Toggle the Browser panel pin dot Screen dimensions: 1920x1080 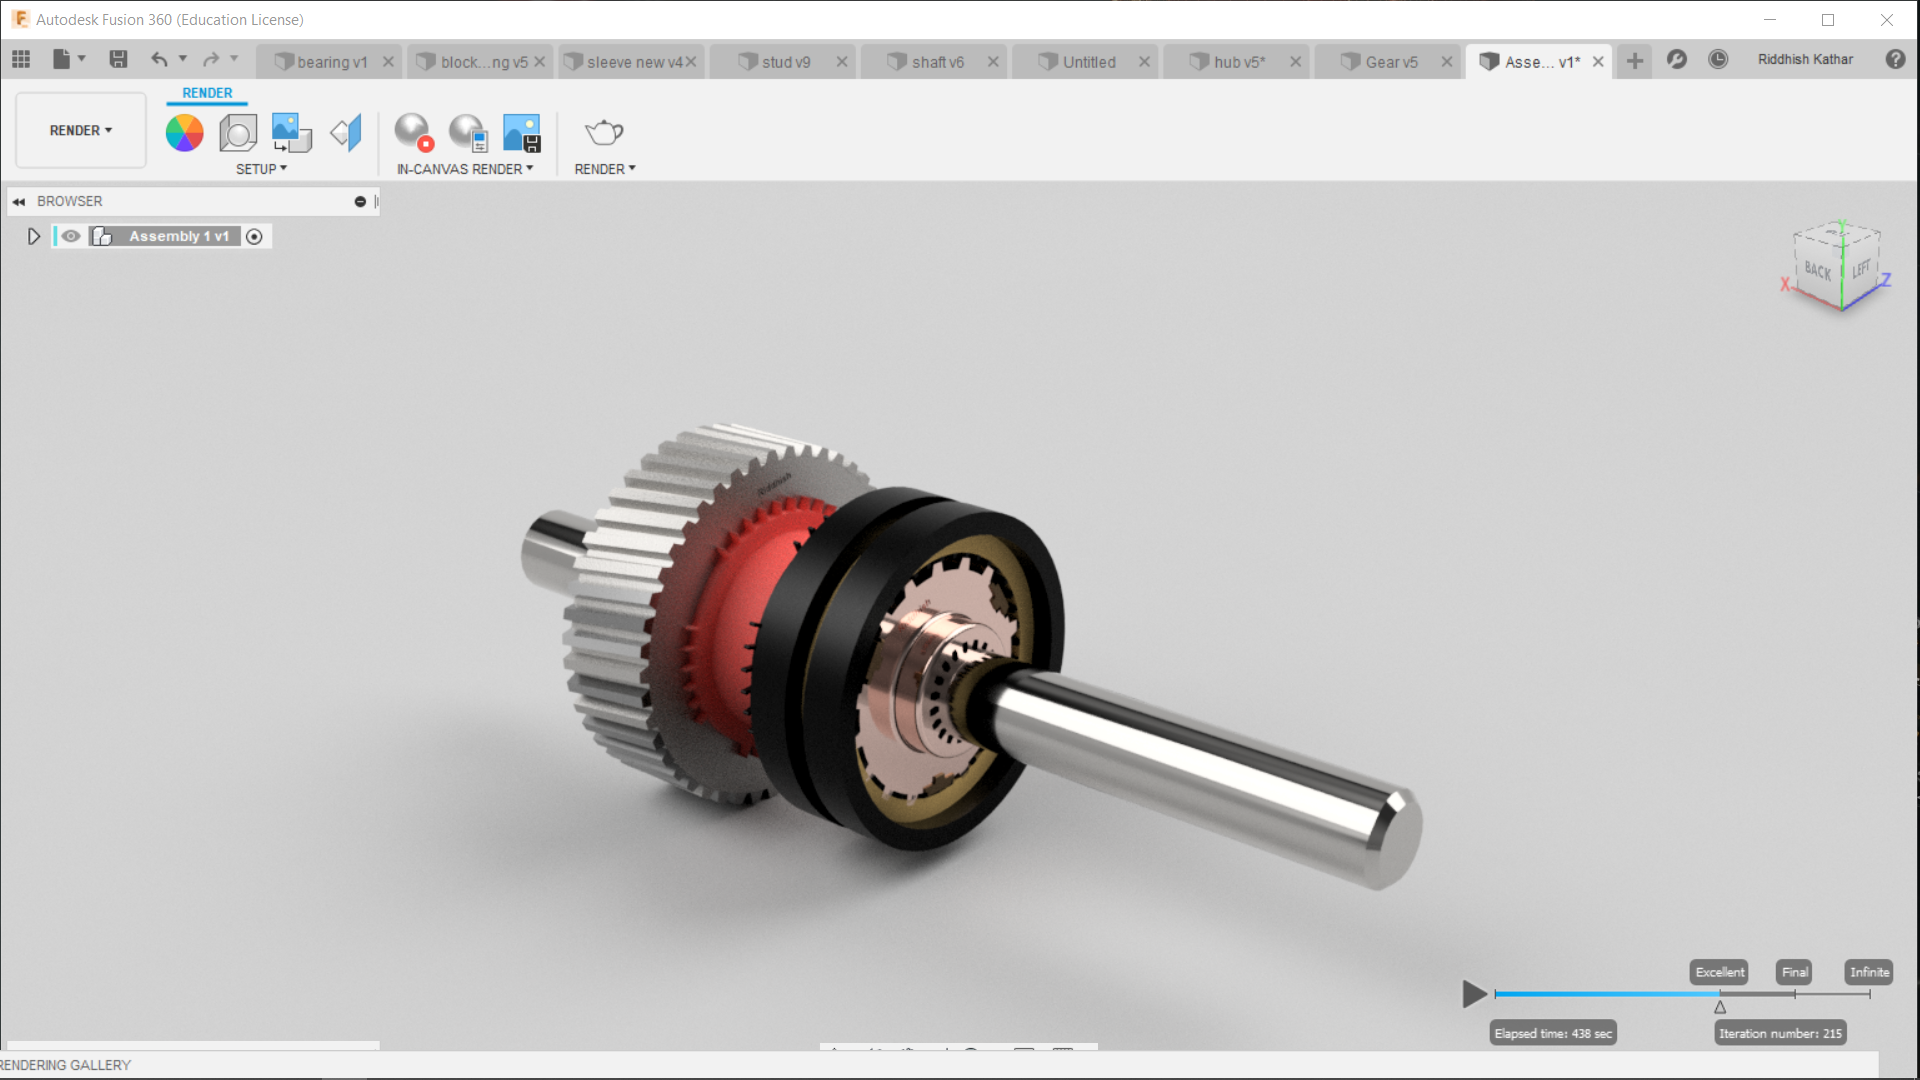pos(360,202)
